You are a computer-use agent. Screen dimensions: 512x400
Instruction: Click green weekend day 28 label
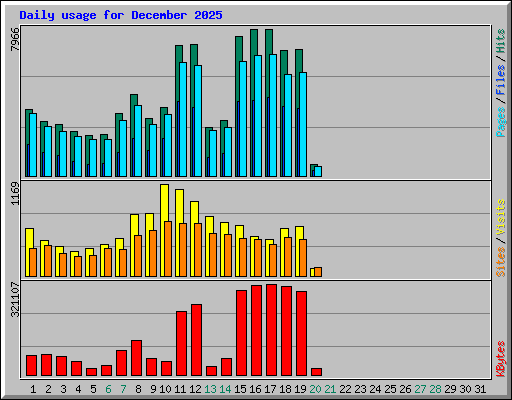pyautogui.click(x=435, y=389)
